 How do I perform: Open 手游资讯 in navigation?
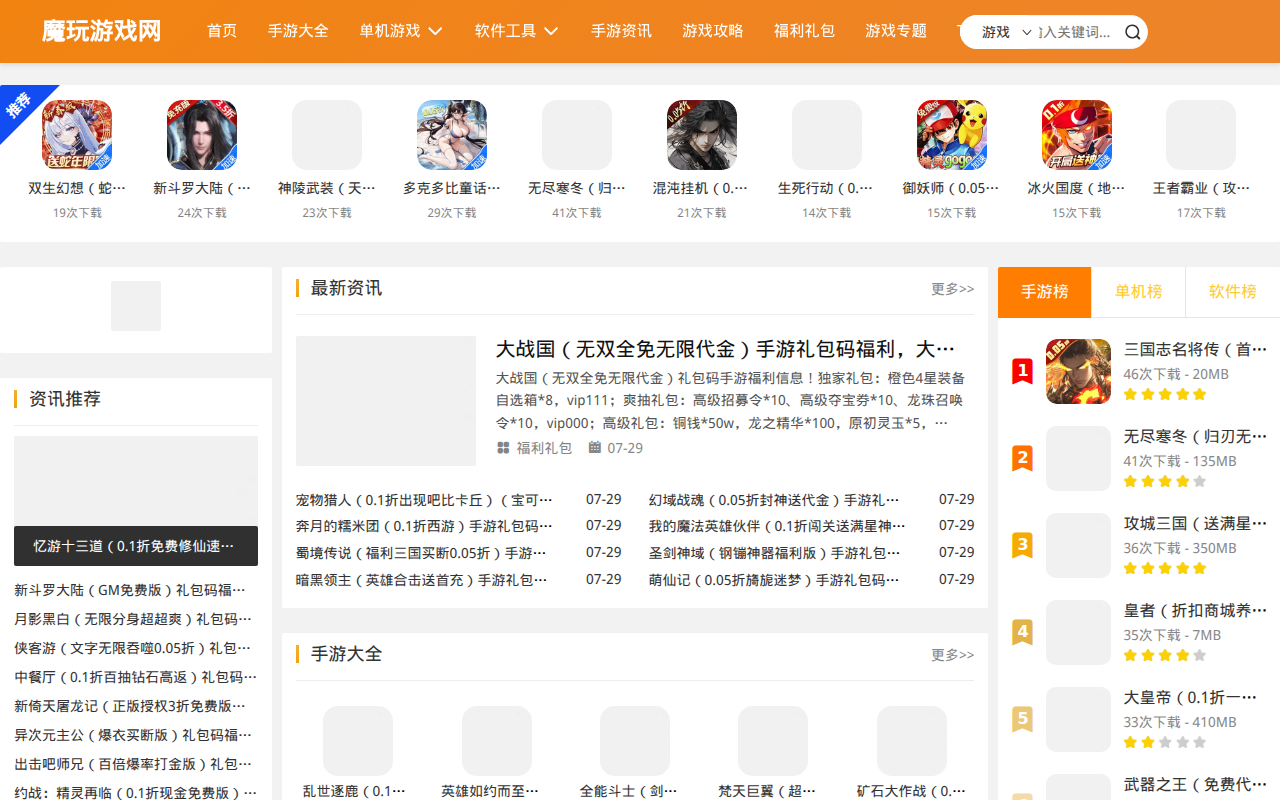(x=621, y=31)
